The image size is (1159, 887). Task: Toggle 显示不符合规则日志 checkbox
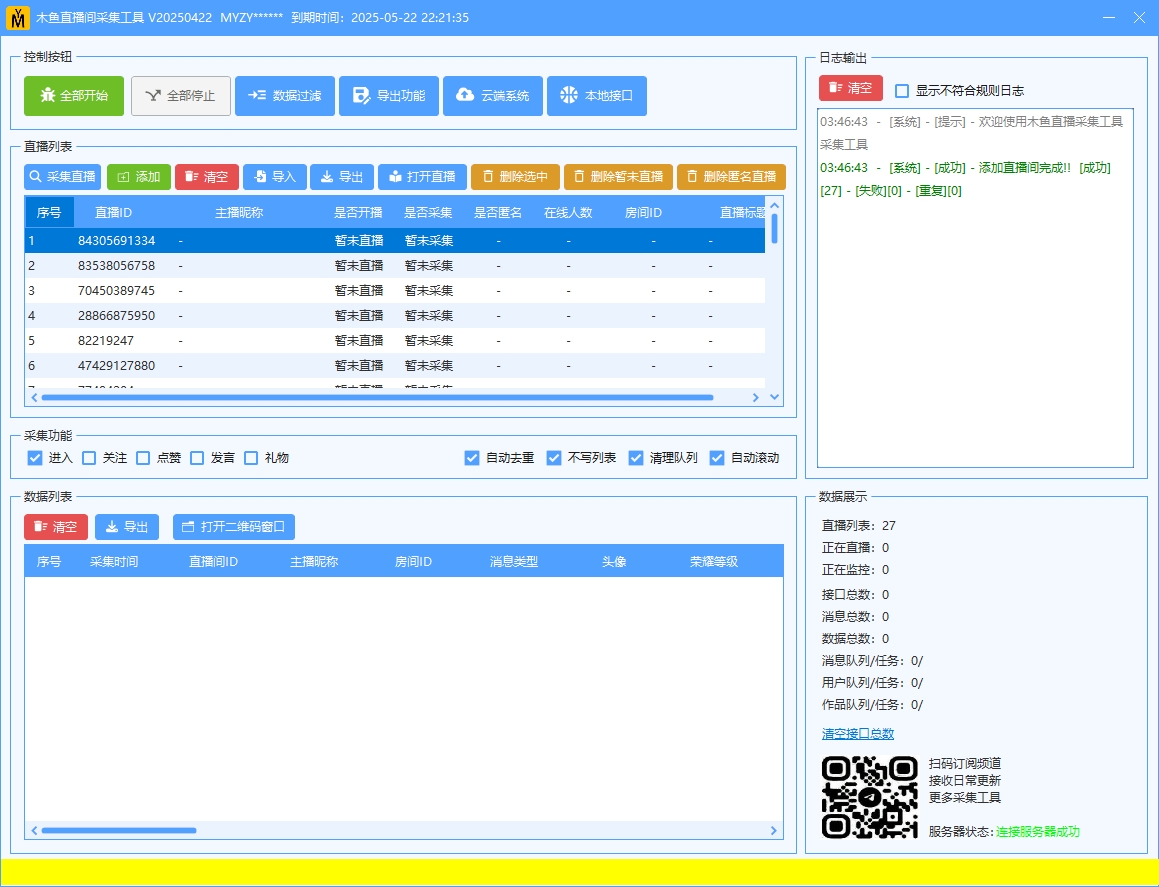click(902, 90)
